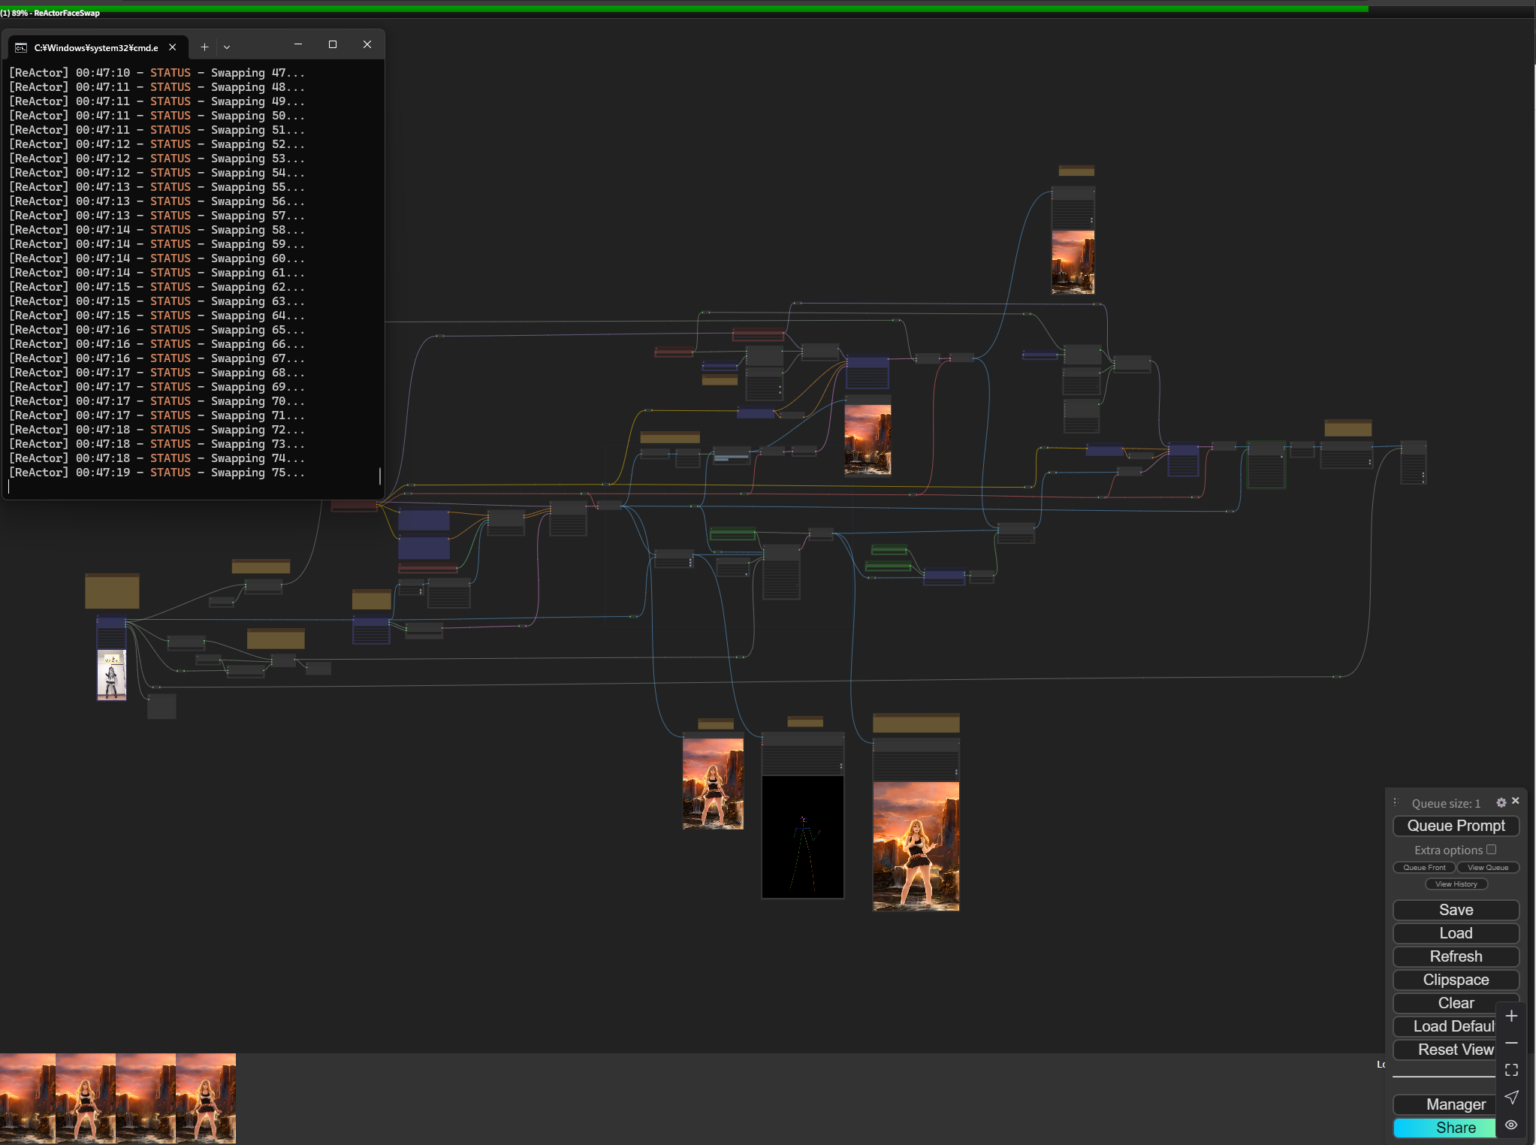Expand terminal tab dropdown chevron
This screenshot has width=1536, height=1145.
pyautogui.click(x=227, y=47)
